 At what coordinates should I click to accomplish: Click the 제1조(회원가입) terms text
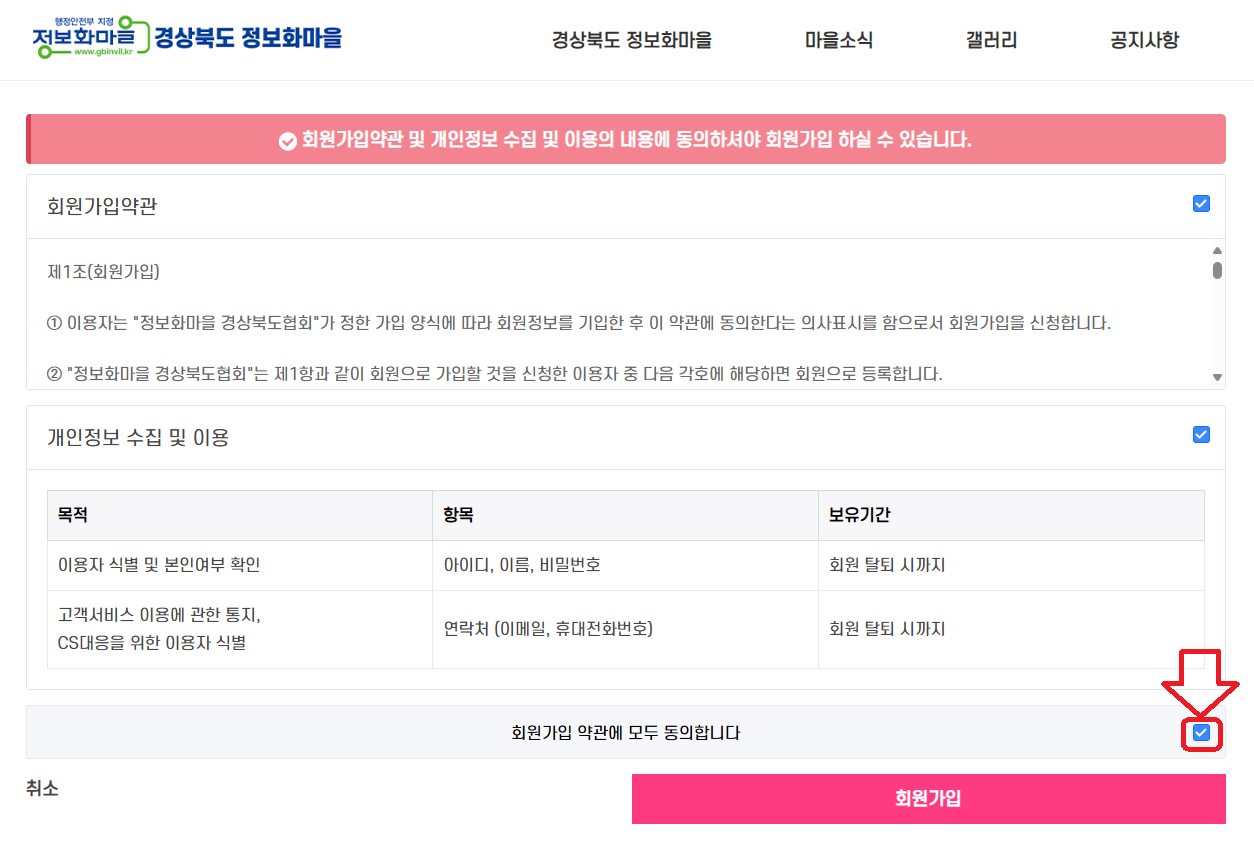[104, 271]
